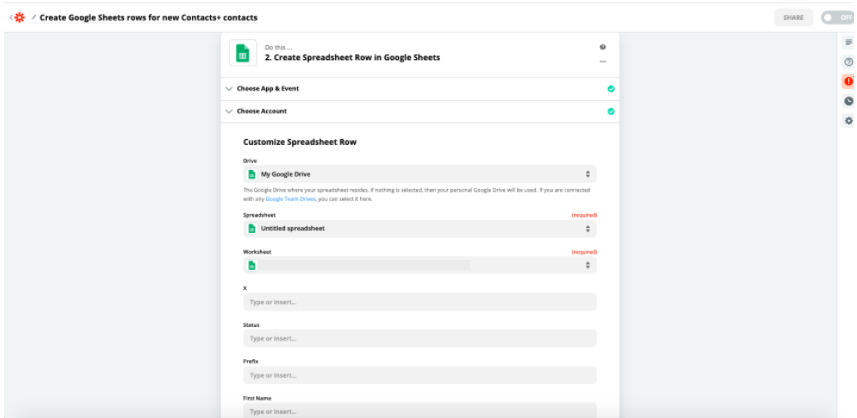Viewport: 857px width, 418px height.
Task: Open the sidebar outline list icon
Action: pos(848,42)
